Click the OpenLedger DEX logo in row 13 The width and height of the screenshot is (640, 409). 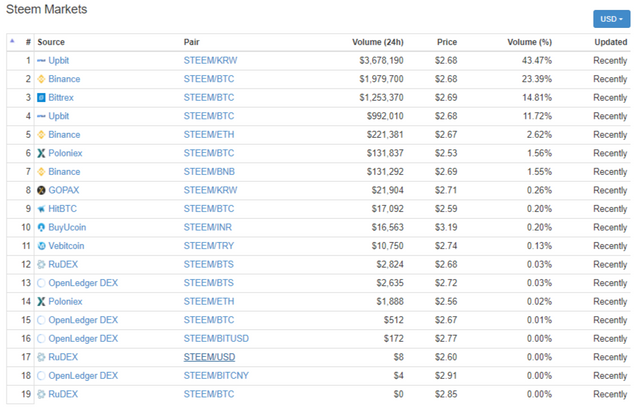41,283
